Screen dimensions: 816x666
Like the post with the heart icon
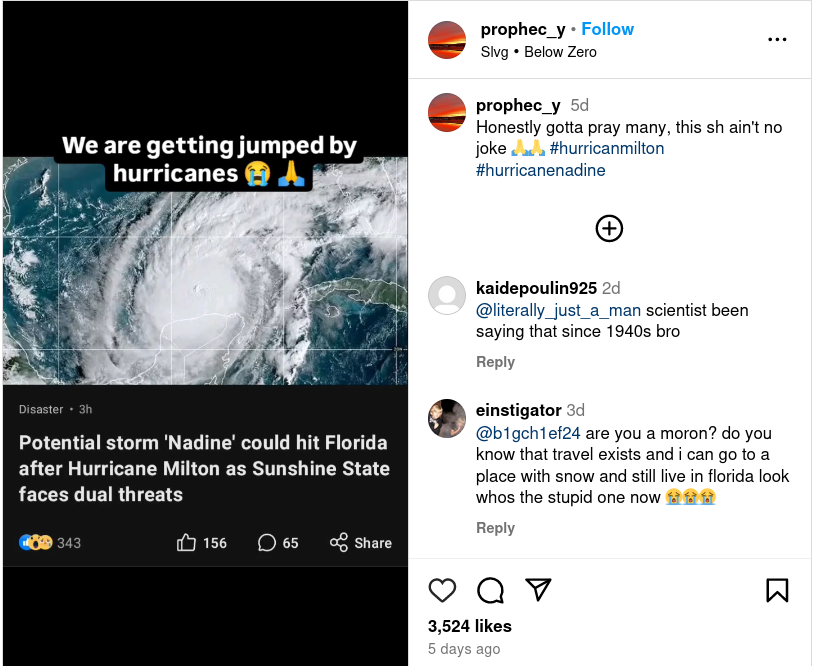(x=442, y=590)
